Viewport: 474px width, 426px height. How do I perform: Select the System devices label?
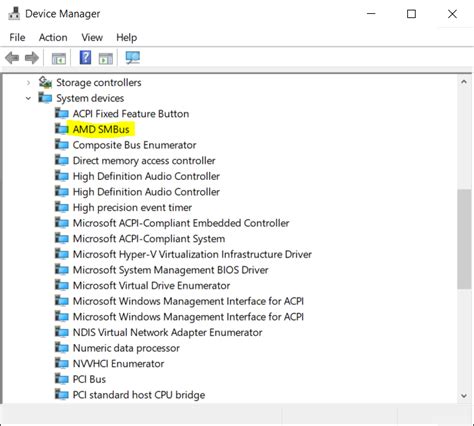[90, 98]
